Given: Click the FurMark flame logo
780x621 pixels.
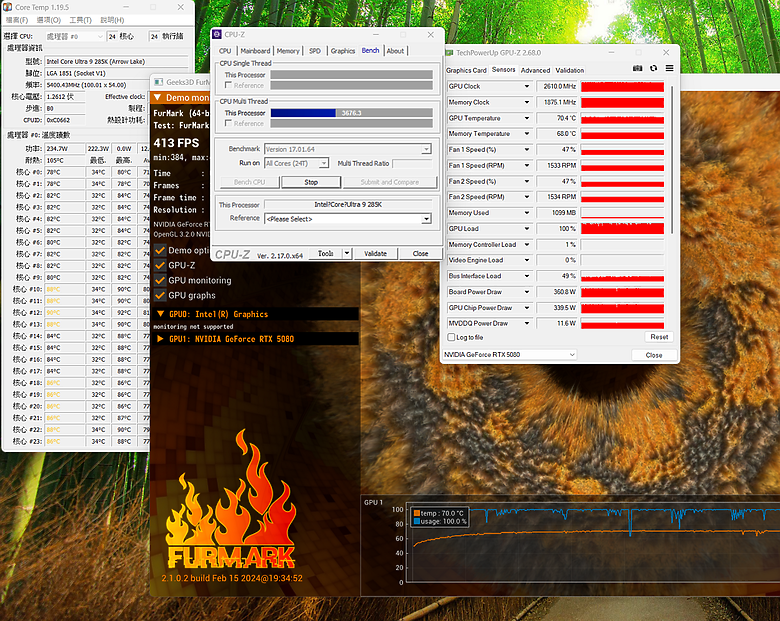Looking at the screenshot, I should pos(232,500).
